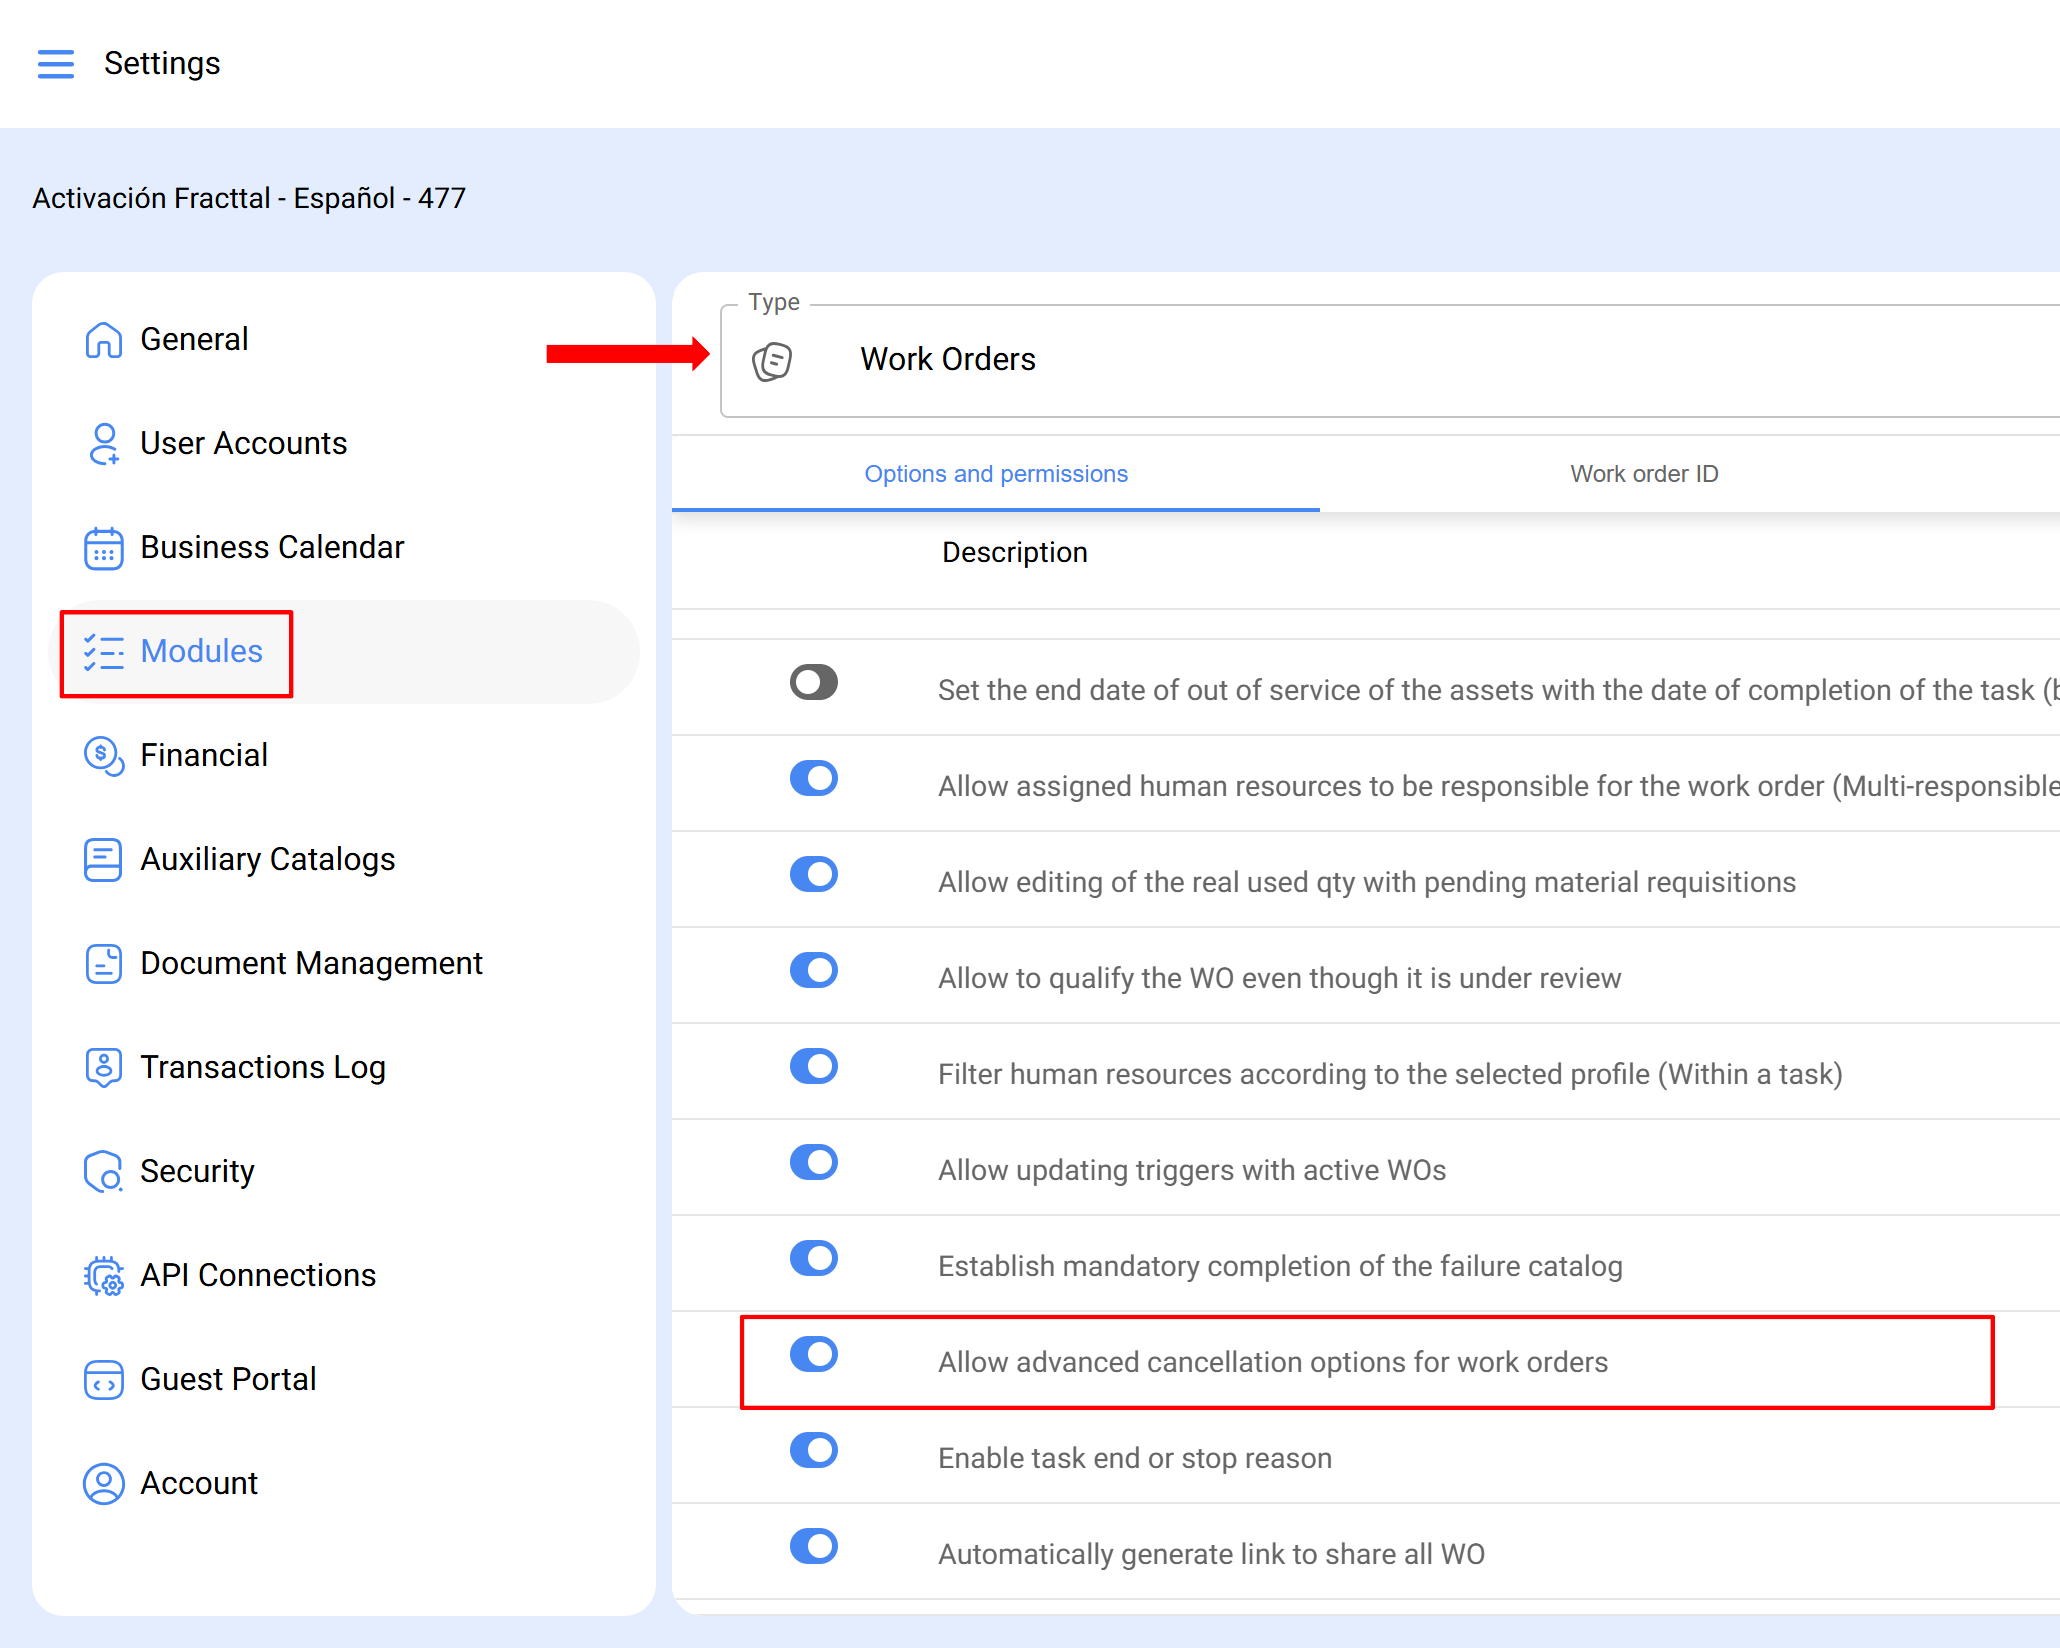Click the Business Calendar icon
This screenshot has width=2060, height=1648.
pos(103,548)
